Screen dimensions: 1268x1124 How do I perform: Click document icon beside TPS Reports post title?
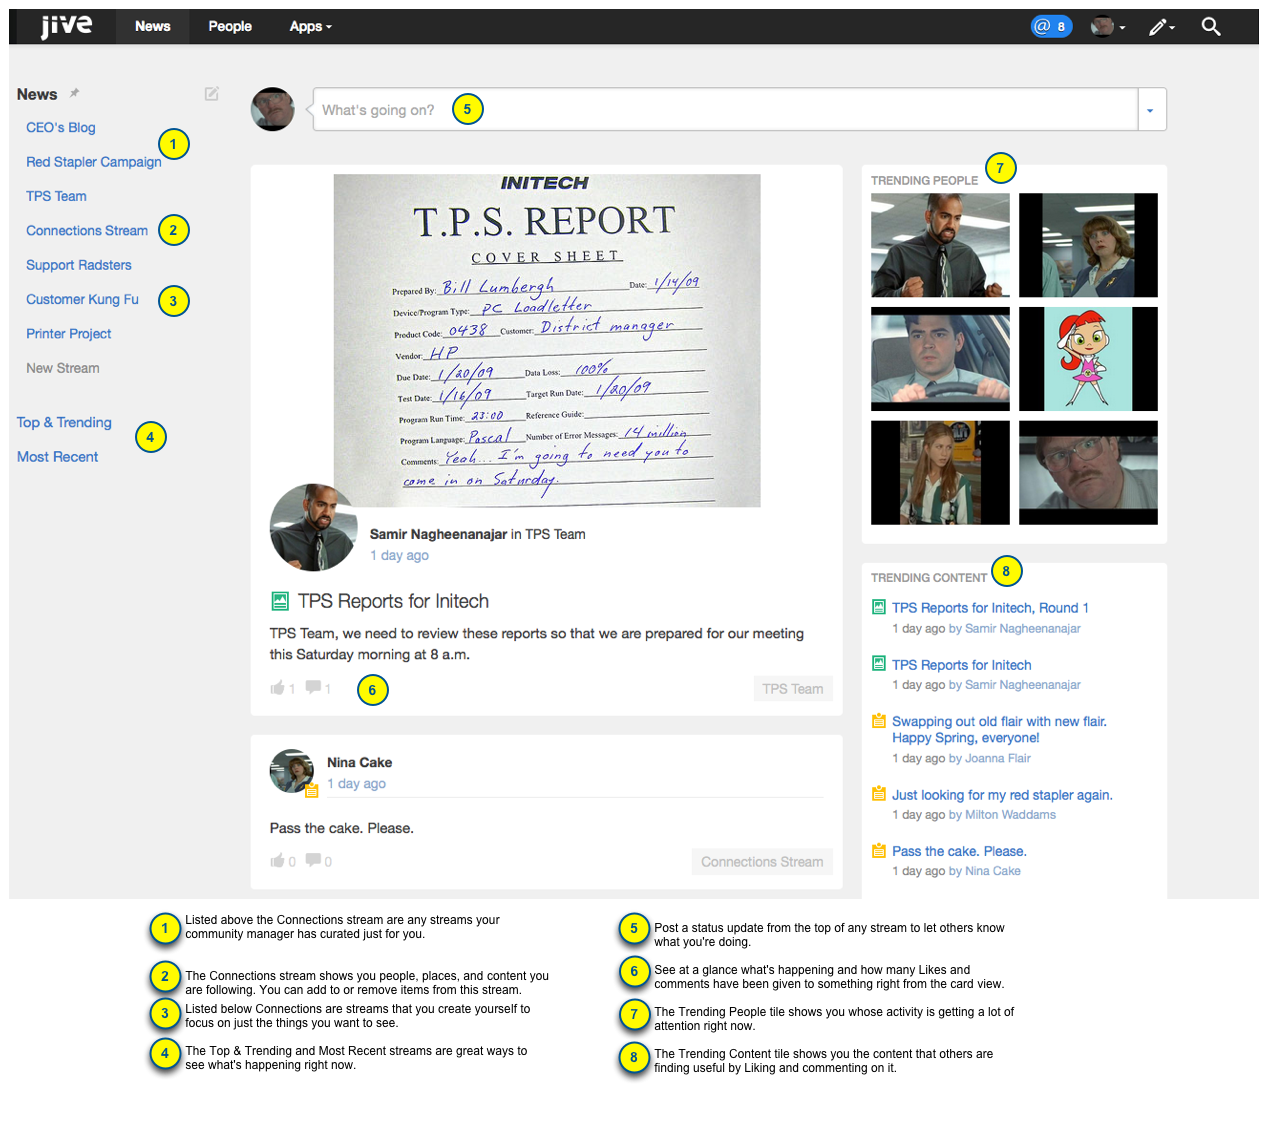coord(280,601)
